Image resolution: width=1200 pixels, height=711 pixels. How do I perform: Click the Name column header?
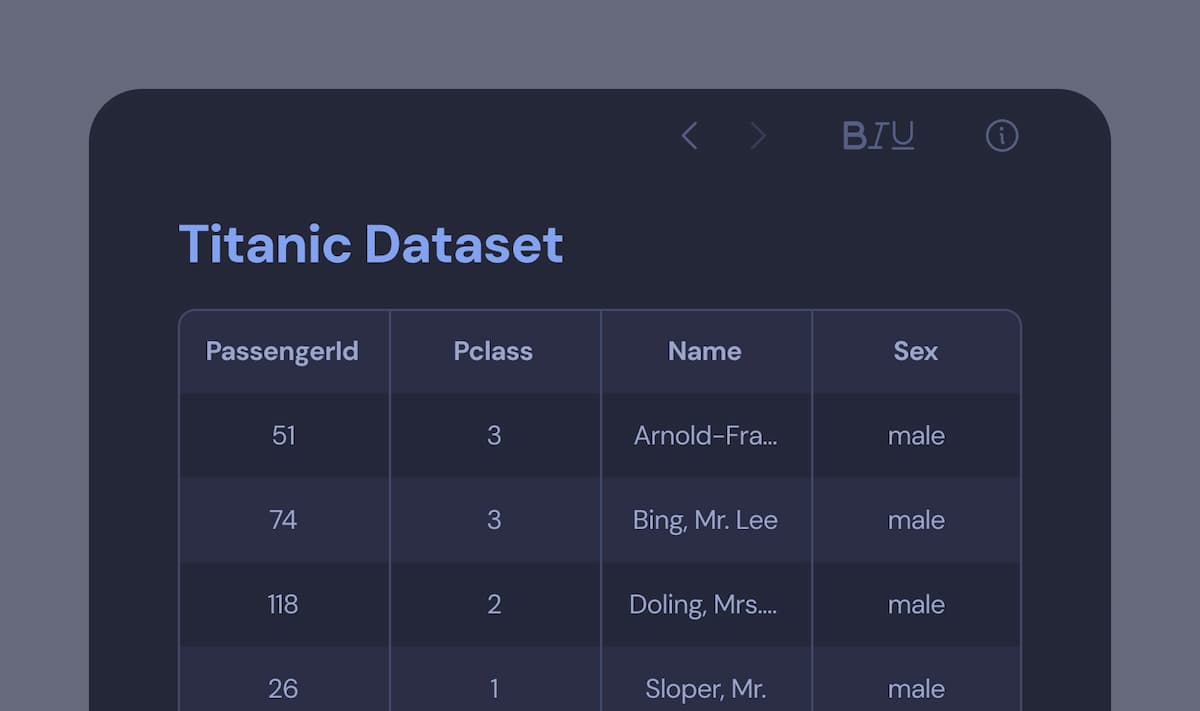(705, 352)
